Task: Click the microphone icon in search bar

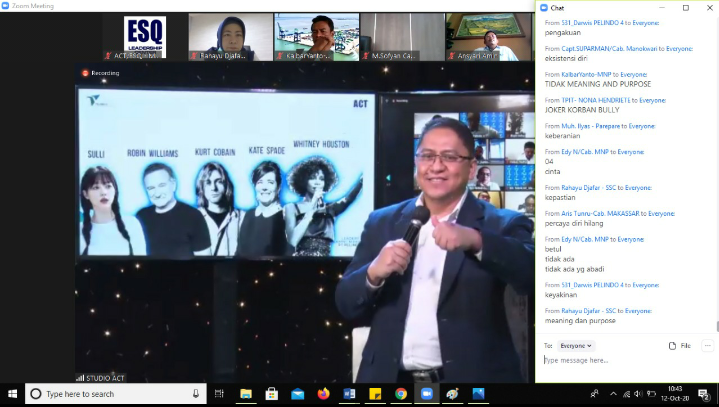Action: click(x=195, y=394)
